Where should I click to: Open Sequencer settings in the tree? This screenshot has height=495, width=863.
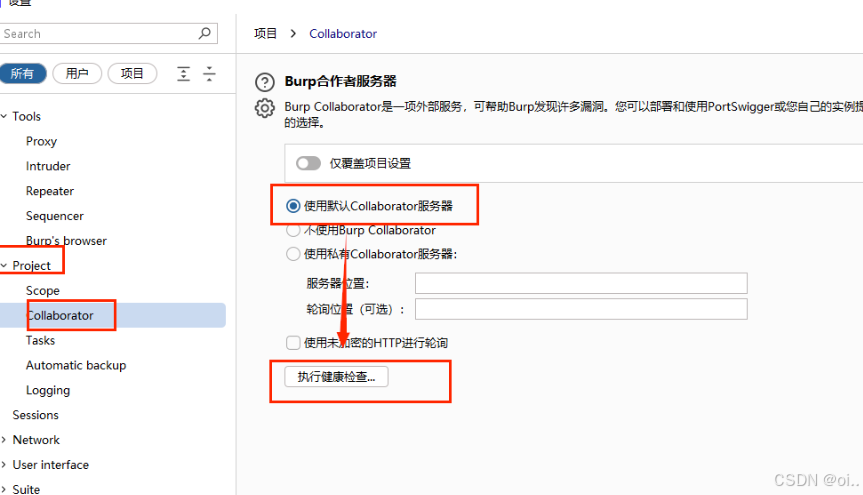coord(54,216)
